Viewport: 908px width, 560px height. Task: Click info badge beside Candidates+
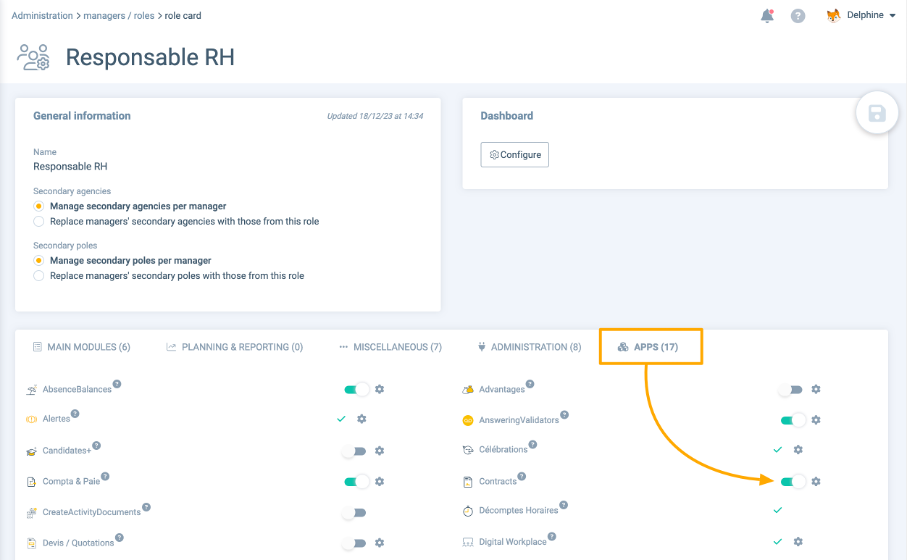pos(97,446)
